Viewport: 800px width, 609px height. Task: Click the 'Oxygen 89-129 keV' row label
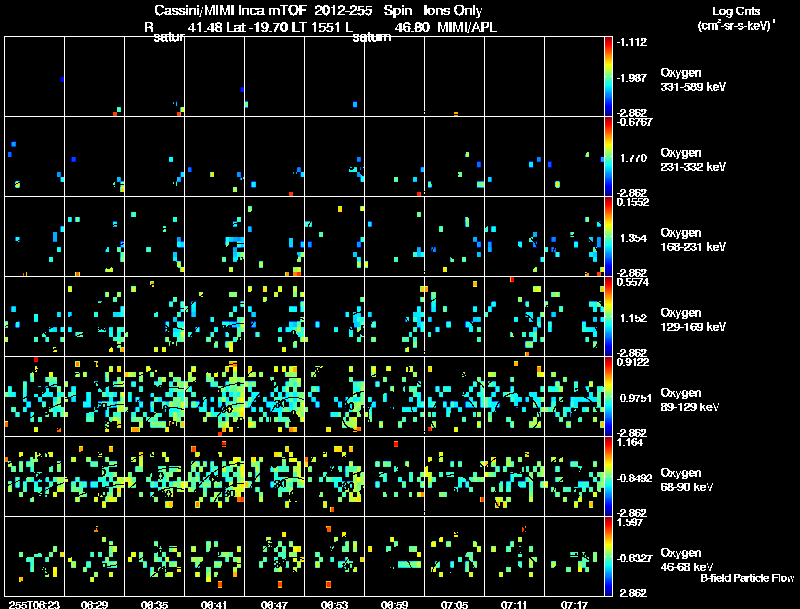(x=689, y=400)
